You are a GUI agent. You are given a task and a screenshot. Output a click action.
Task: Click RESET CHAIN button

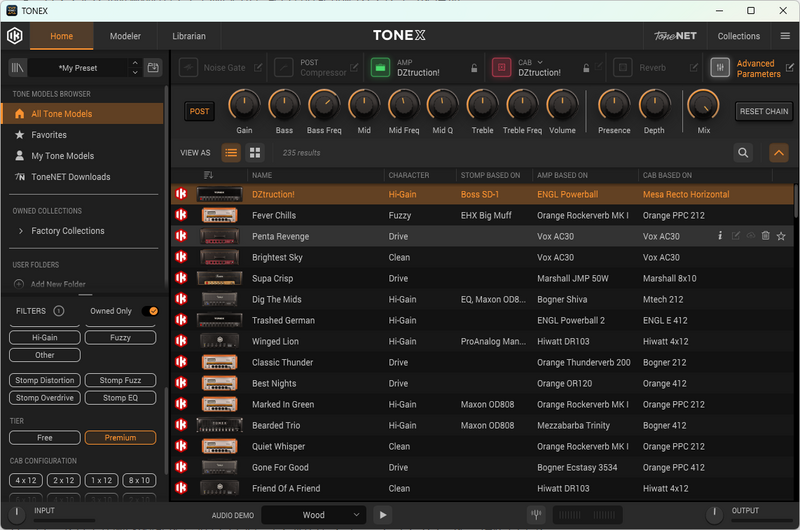[764, 111]
